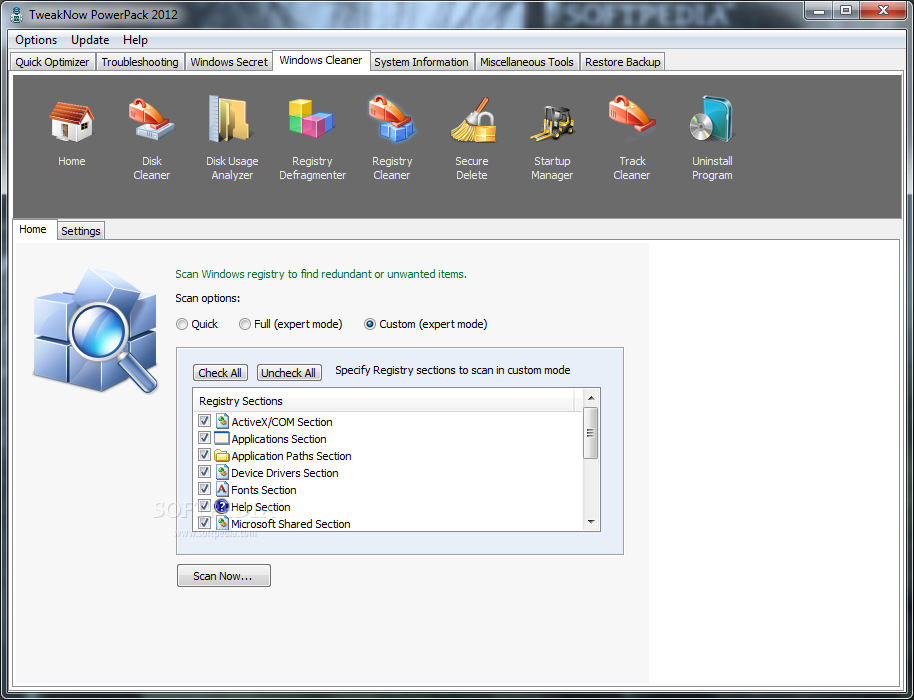Click the TweakNow app icon in title bar
Image resolution: width=914 pixels, height=700 pixels.
17,14
